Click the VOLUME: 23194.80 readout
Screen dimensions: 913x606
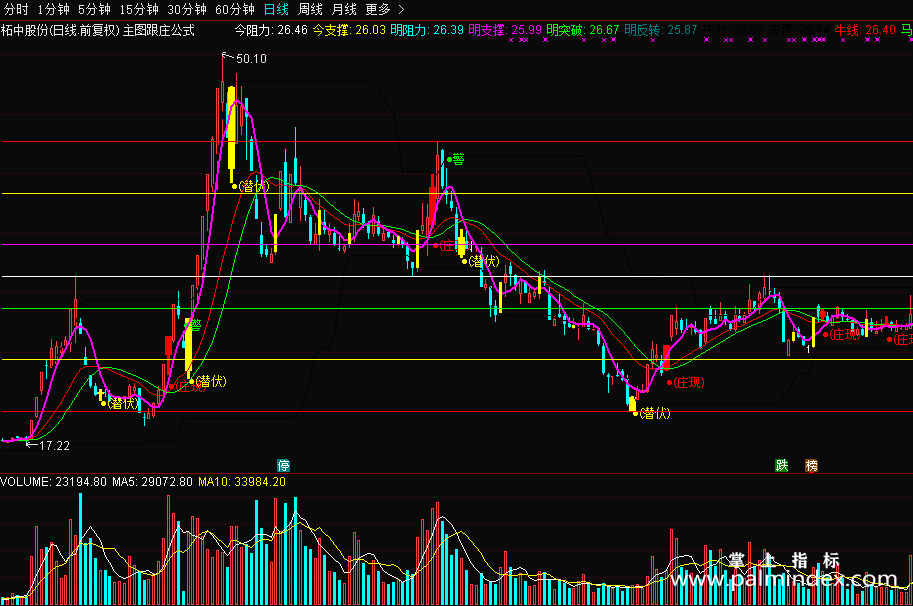[54, 481]
